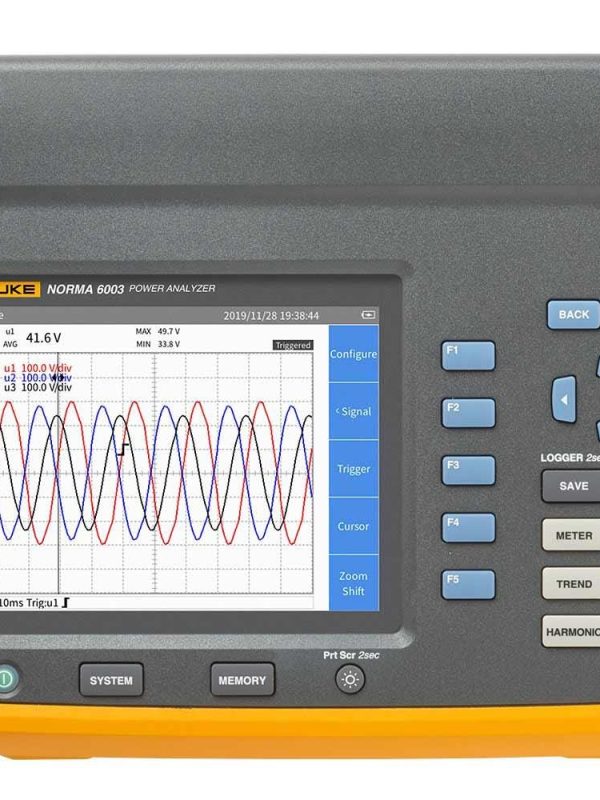Toggle the green power button

[6, 679]
